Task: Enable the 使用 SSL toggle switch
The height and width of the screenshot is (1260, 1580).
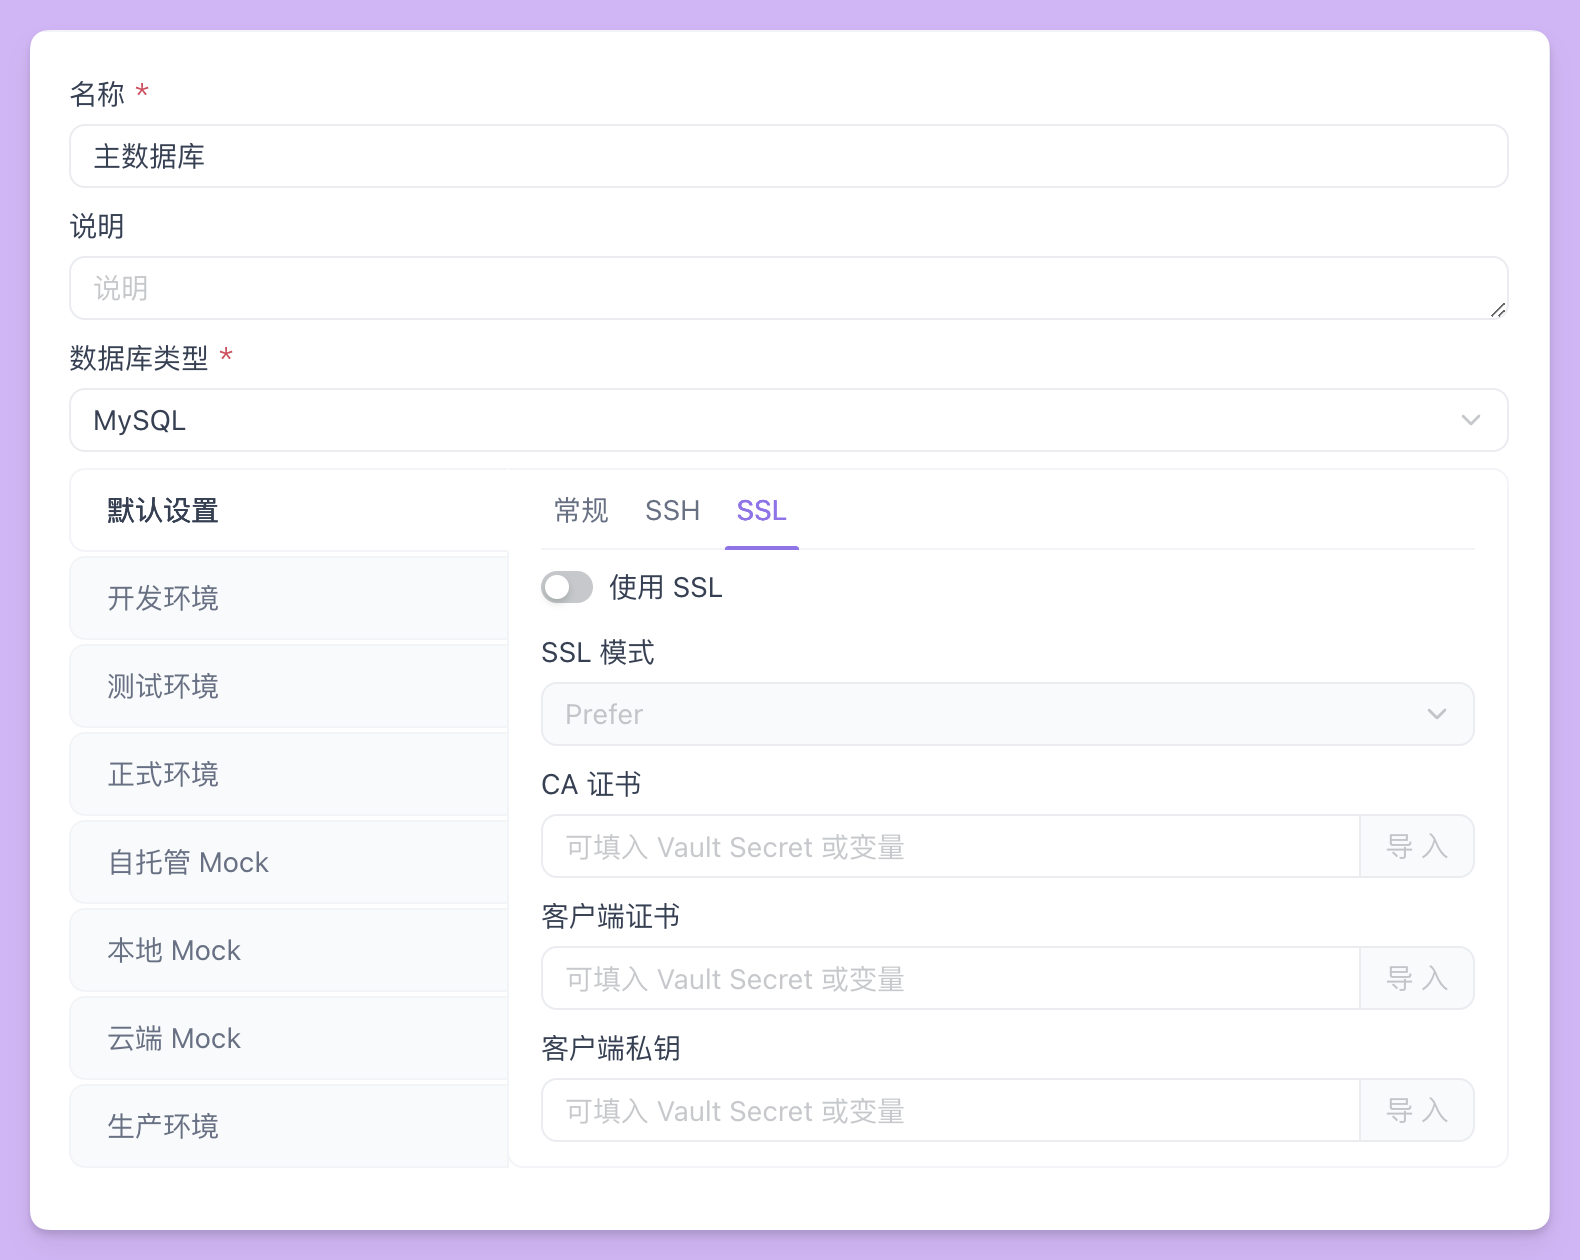Action: (x=567, y=587)
